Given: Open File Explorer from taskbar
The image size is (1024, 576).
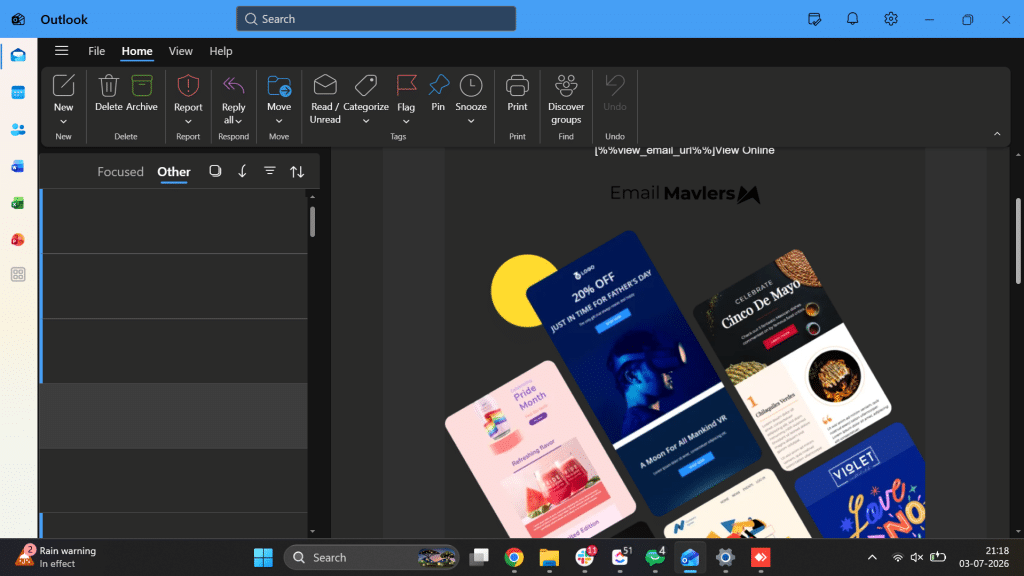Looking at the screenshot, I should (549, 557).
